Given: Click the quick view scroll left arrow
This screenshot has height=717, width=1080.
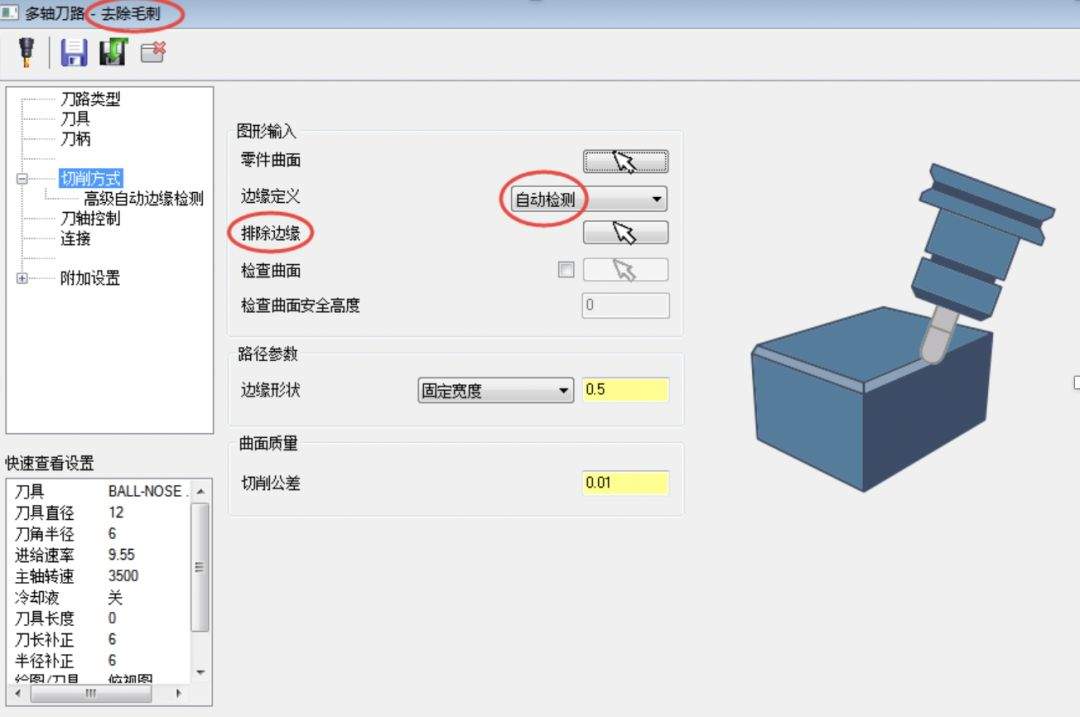Looking at the screenshot, I should tap(18, 694).
